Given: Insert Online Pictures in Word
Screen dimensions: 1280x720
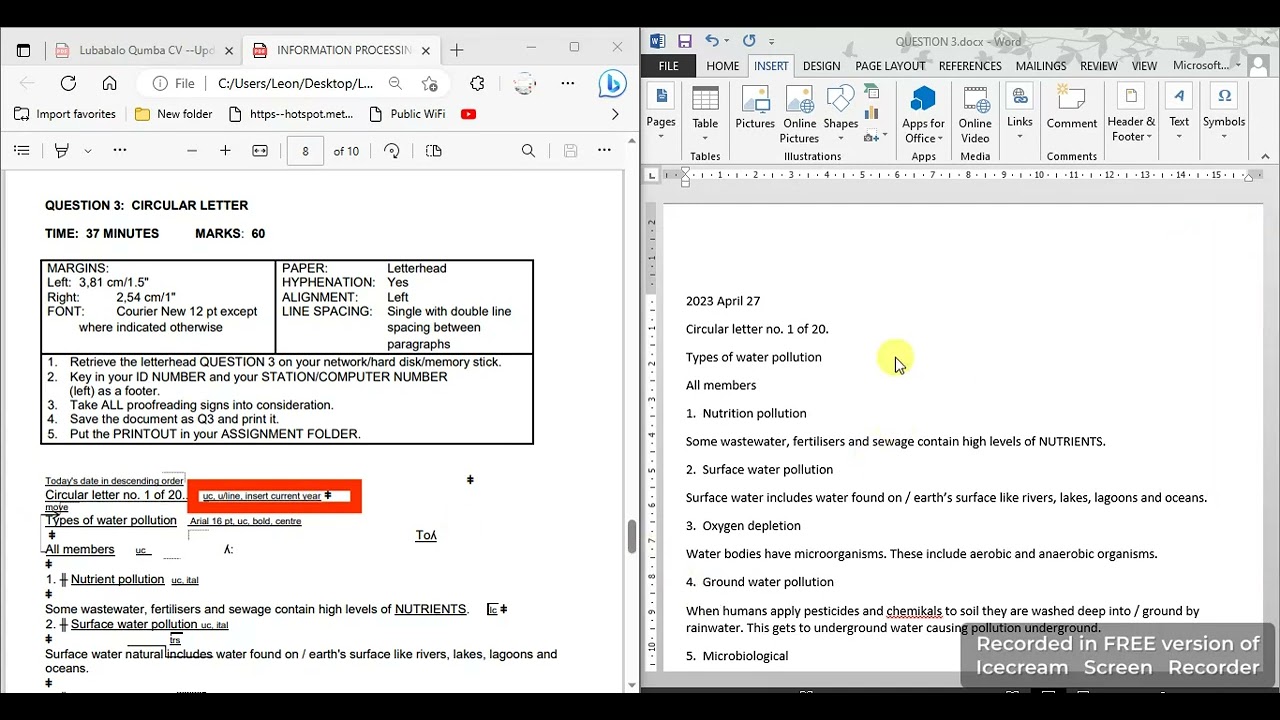Looking at the screenshot, I should coord(799,115).
